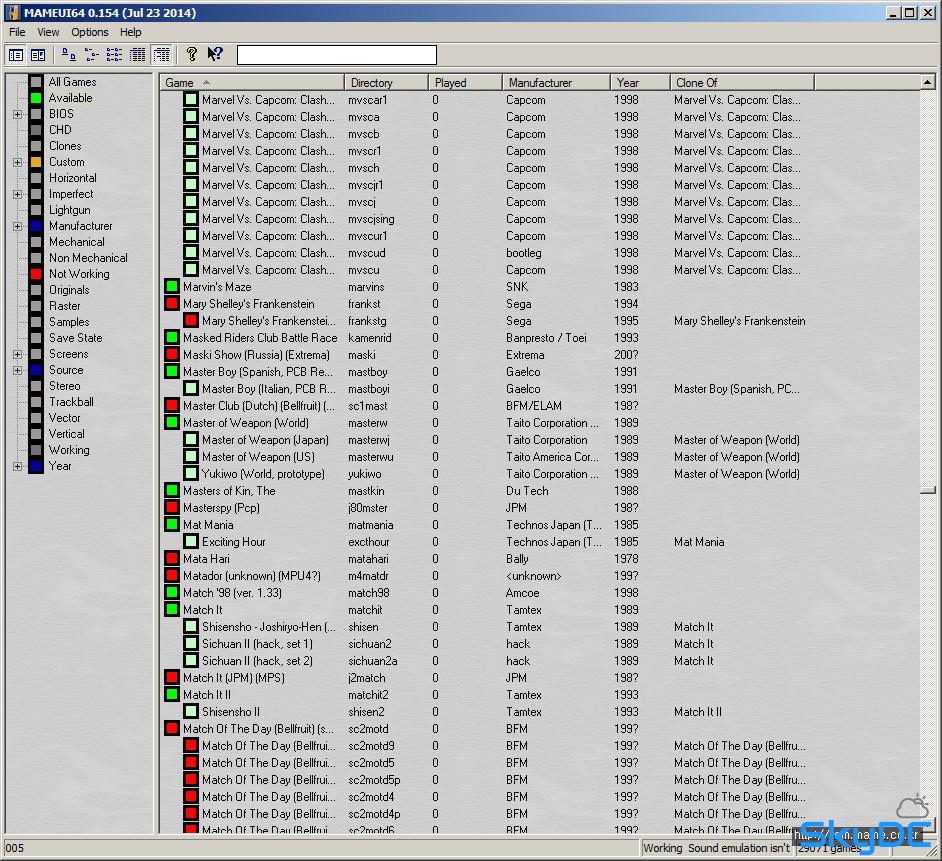The width and height of the screenshot is (942, 861).
Task: Switch to grouped view mode
Action: 162,55
